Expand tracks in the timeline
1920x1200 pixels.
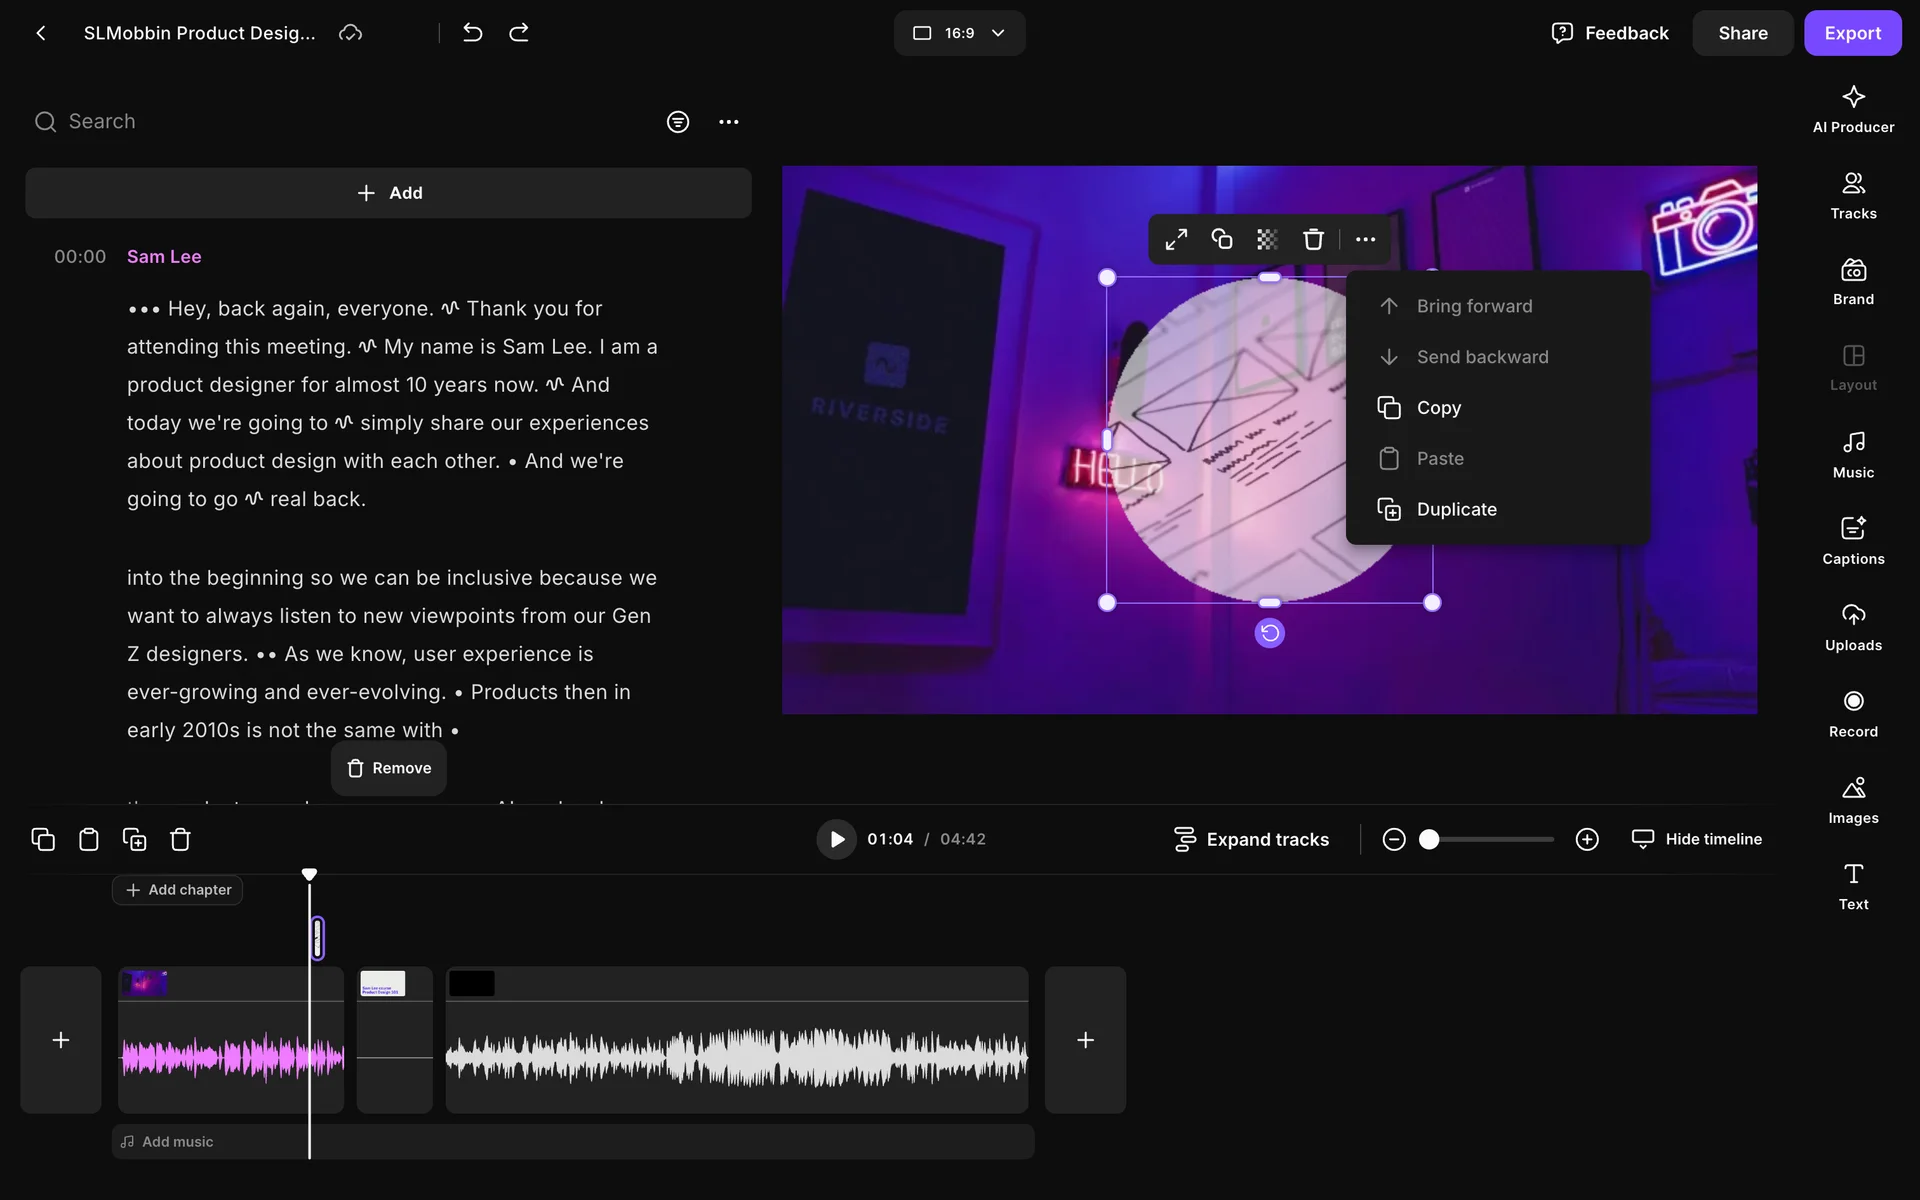[x=1251, y=839]
